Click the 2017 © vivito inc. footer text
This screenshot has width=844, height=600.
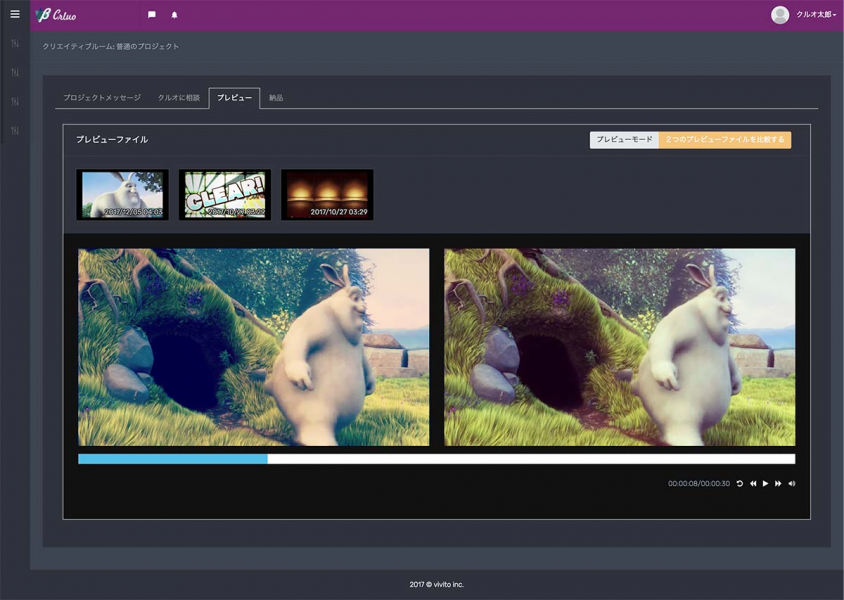click(437, 584)
